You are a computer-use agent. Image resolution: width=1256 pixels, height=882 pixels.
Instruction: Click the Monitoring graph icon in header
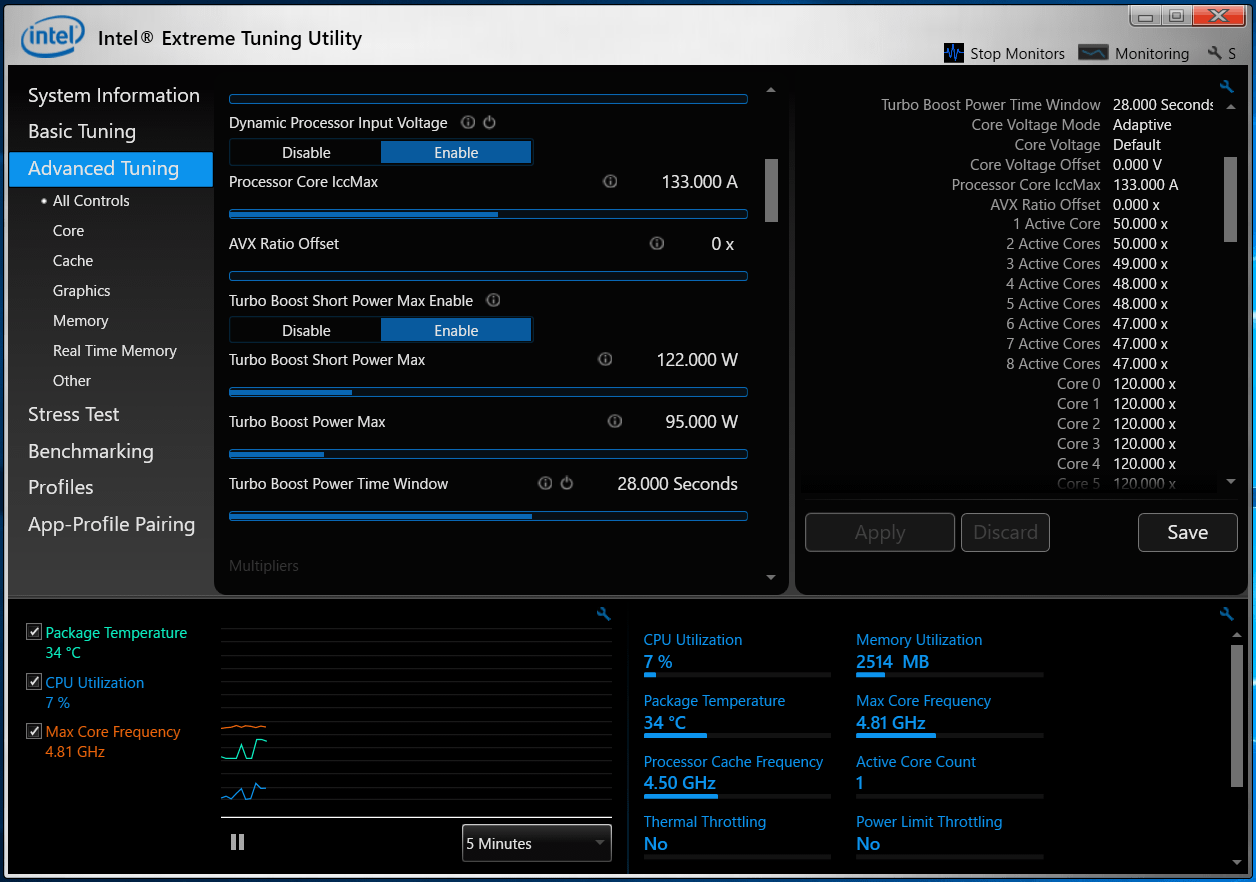pos(1093,53)
